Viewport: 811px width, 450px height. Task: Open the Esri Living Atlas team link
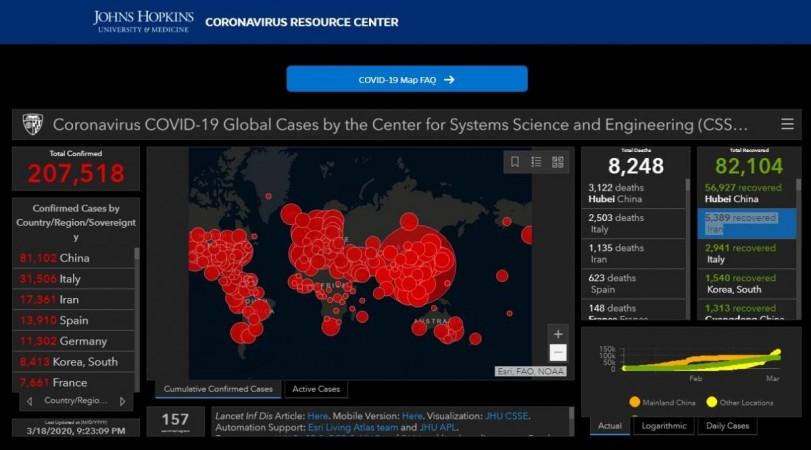(353, 428)
